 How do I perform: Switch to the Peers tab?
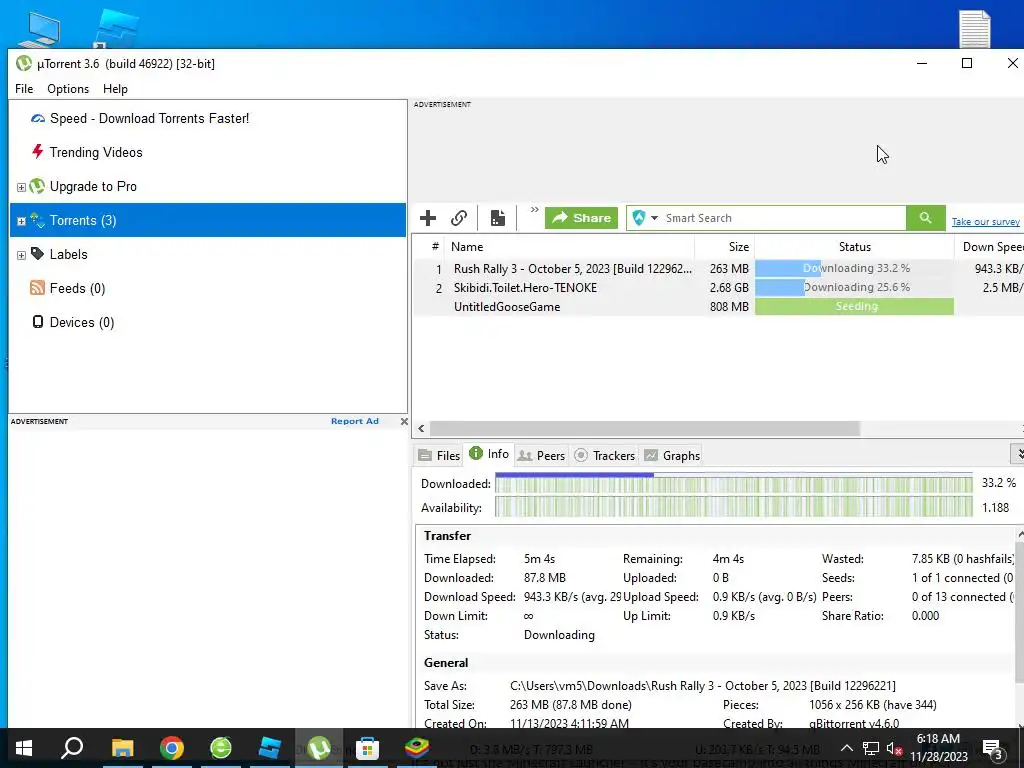pos(541,455)
